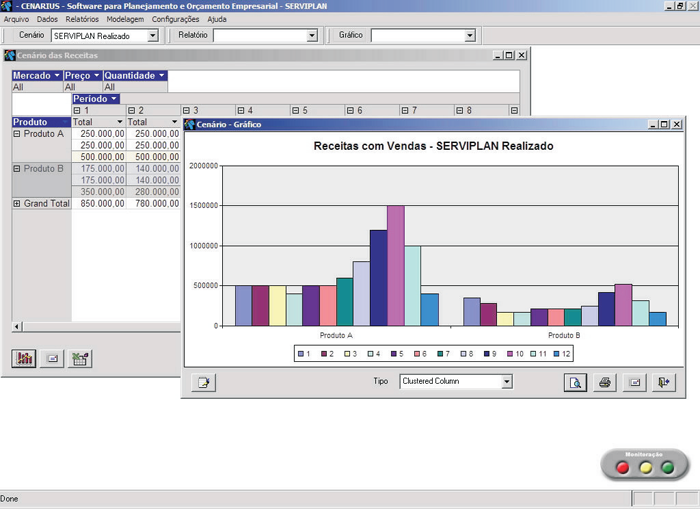Open the Preço filter dropdown

[x=96, y=75]
